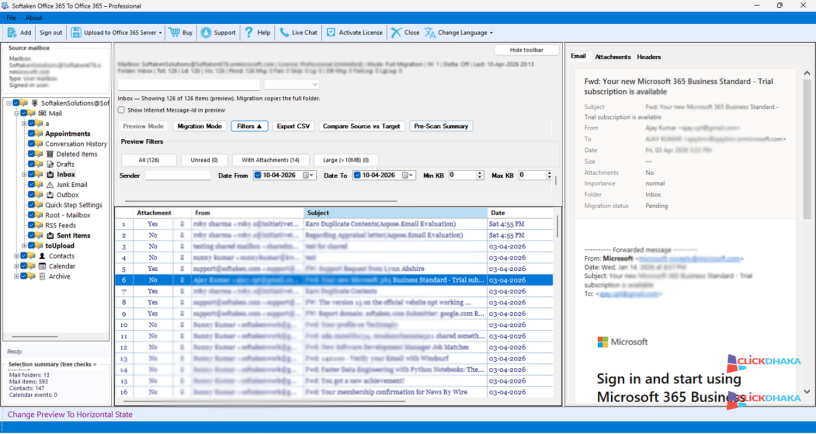Increase the Min KB spinner value
Screen dimensions: 816x434
point(480,173)
